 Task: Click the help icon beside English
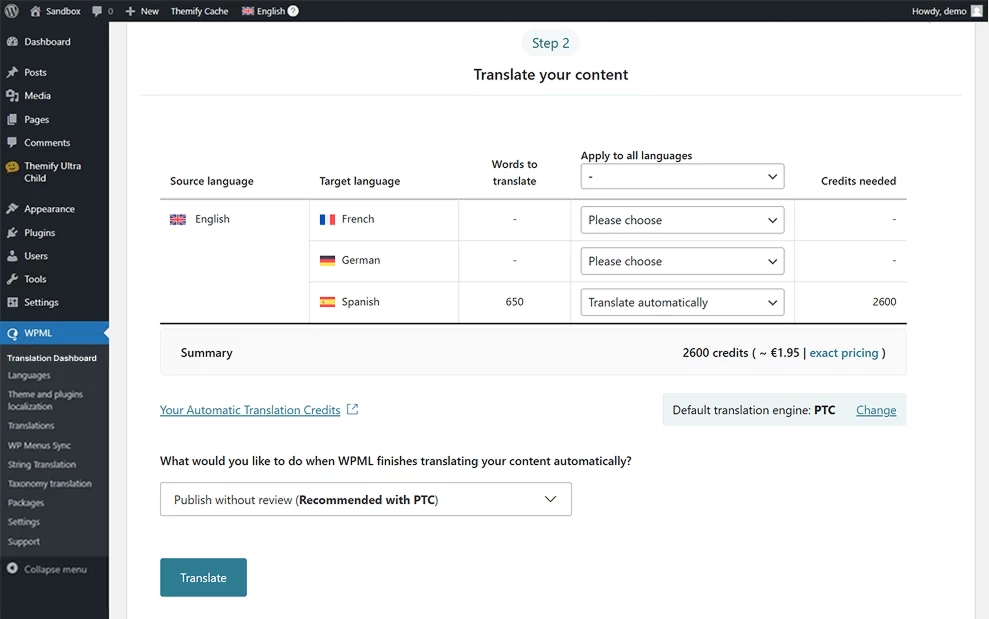293,11
